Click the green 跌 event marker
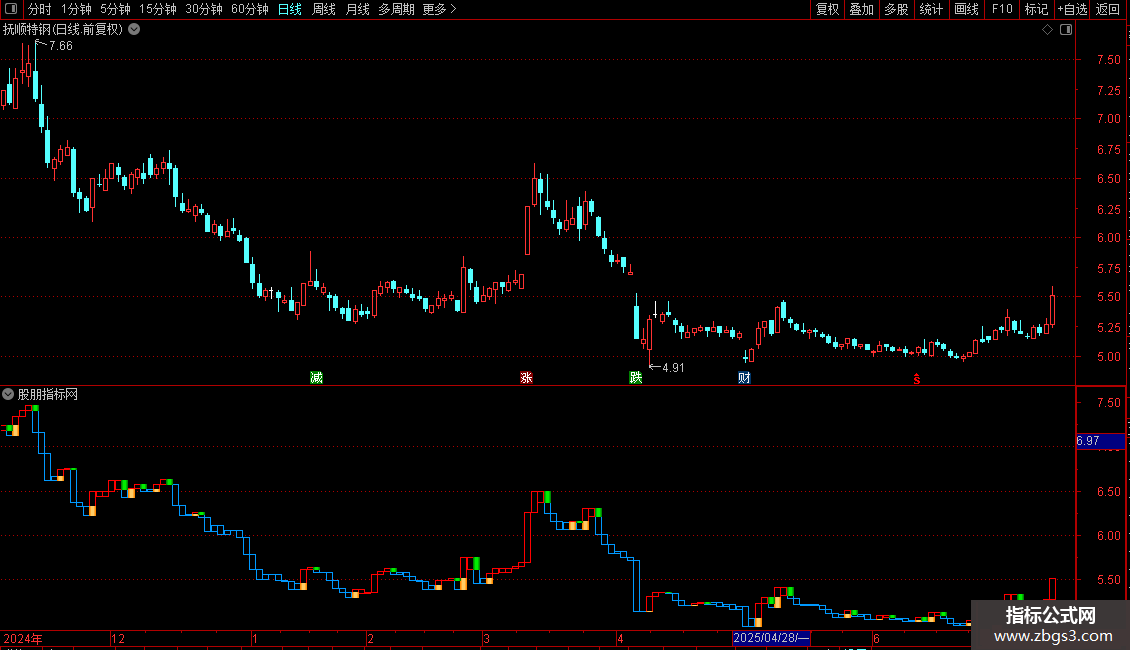Screen dimensions: 1130x650 (635, 378)
